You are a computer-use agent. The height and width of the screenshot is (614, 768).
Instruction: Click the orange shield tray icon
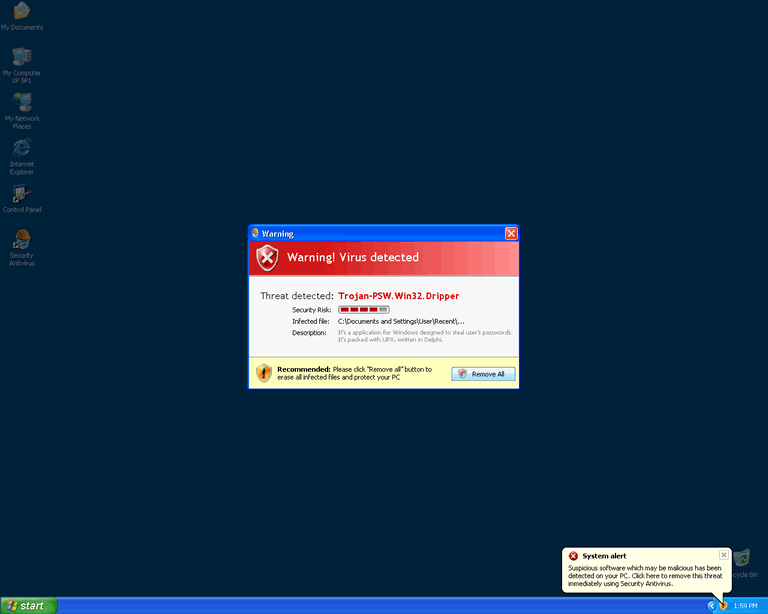pyautogui.click(x=723, y=605)
